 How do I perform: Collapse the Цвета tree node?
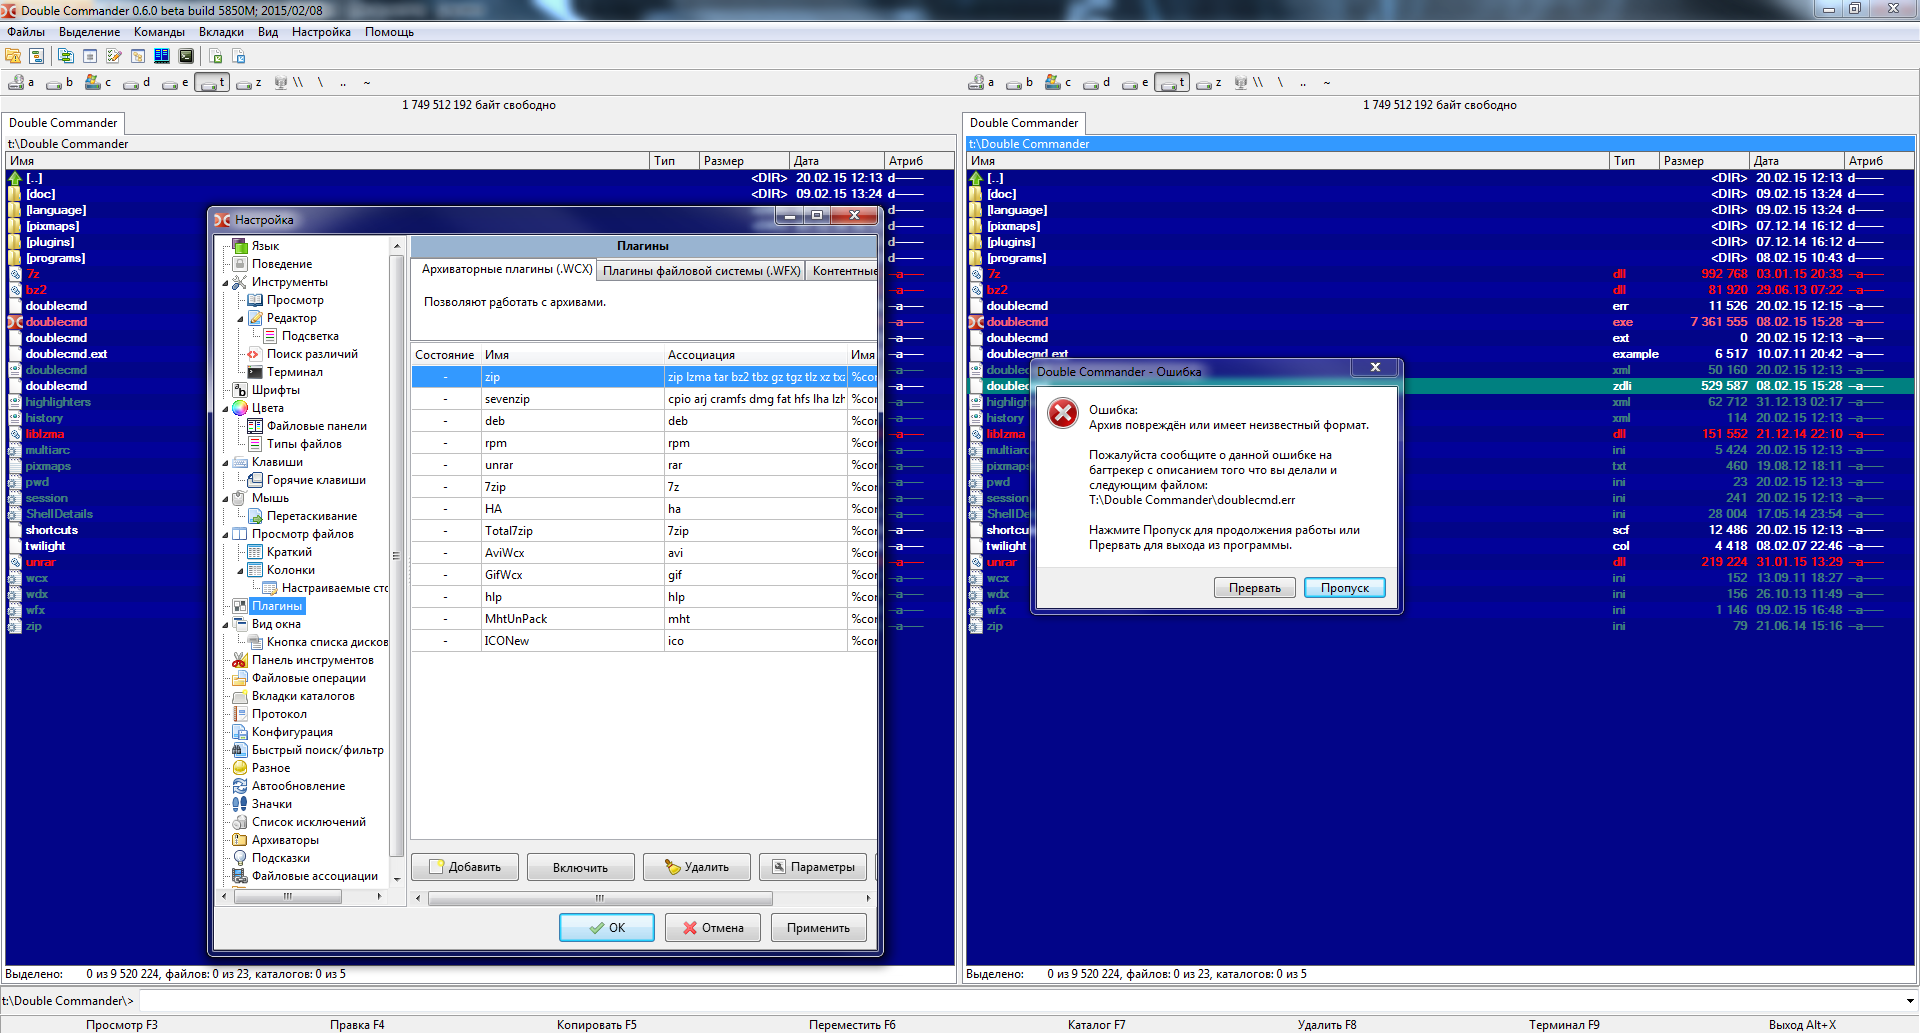click(x=226, y=409)
